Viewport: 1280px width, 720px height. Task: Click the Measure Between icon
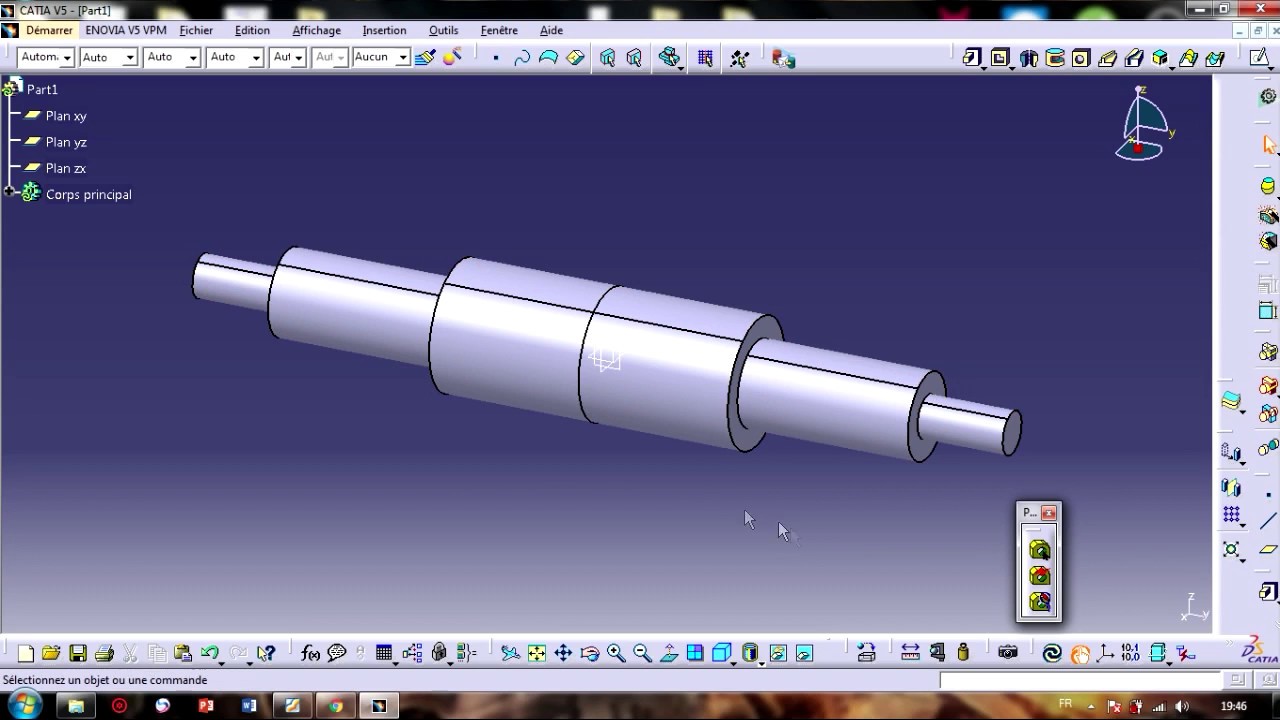coord(910,653)
